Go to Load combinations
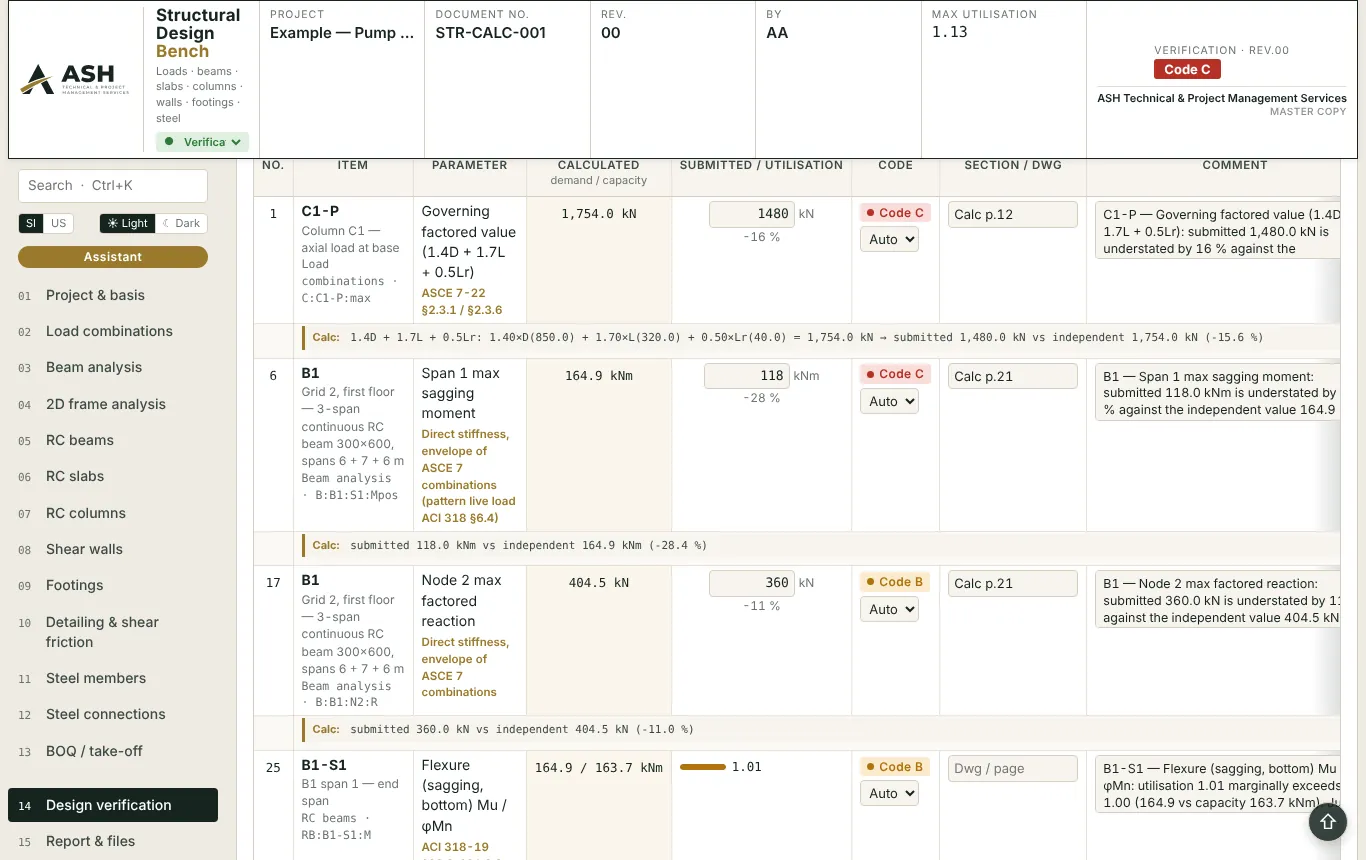This screenshot has height=860, width=1366. pyautogui.click(x=113, y=331)
